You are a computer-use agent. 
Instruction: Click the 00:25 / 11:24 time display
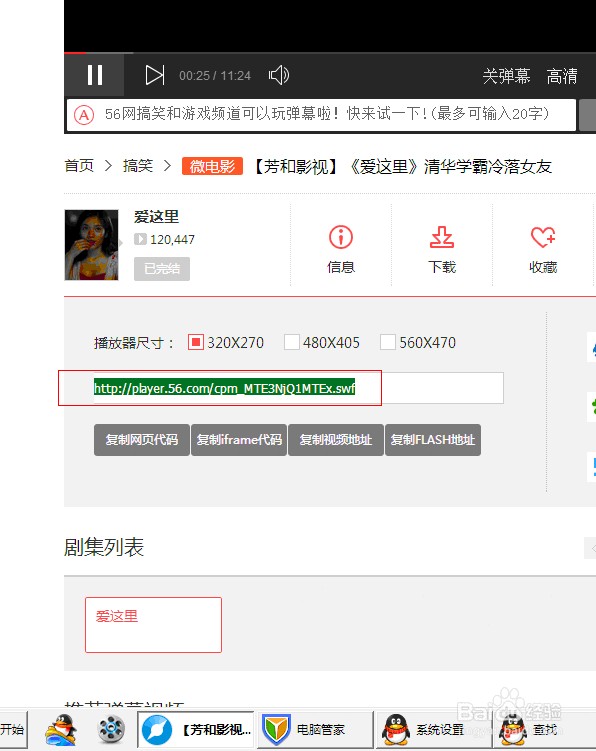tap(215, 76)
